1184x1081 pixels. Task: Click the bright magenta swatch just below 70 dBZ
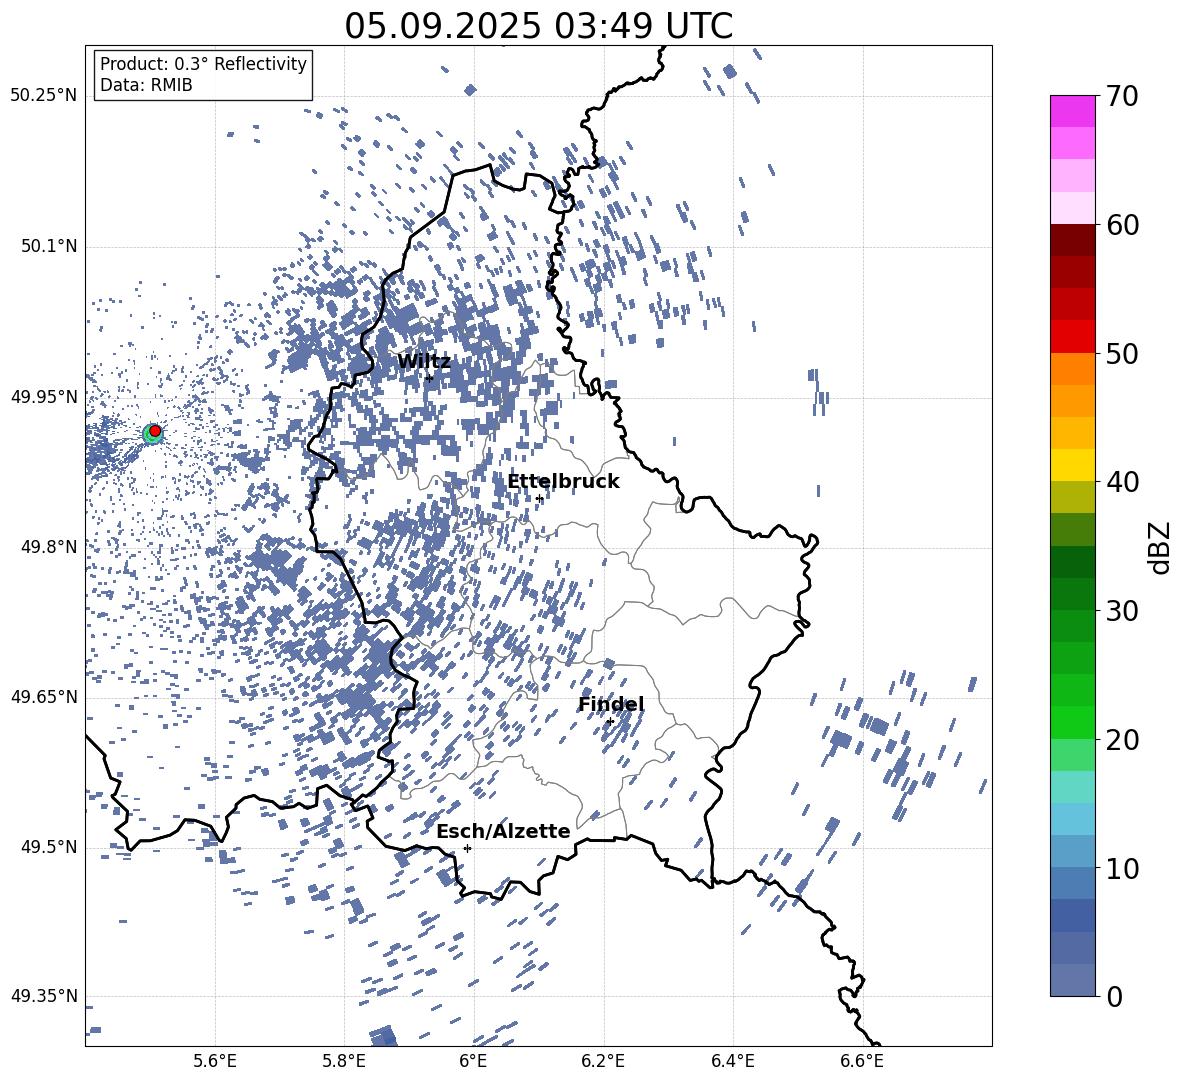pyautogui.click(x=1073, y=112)
